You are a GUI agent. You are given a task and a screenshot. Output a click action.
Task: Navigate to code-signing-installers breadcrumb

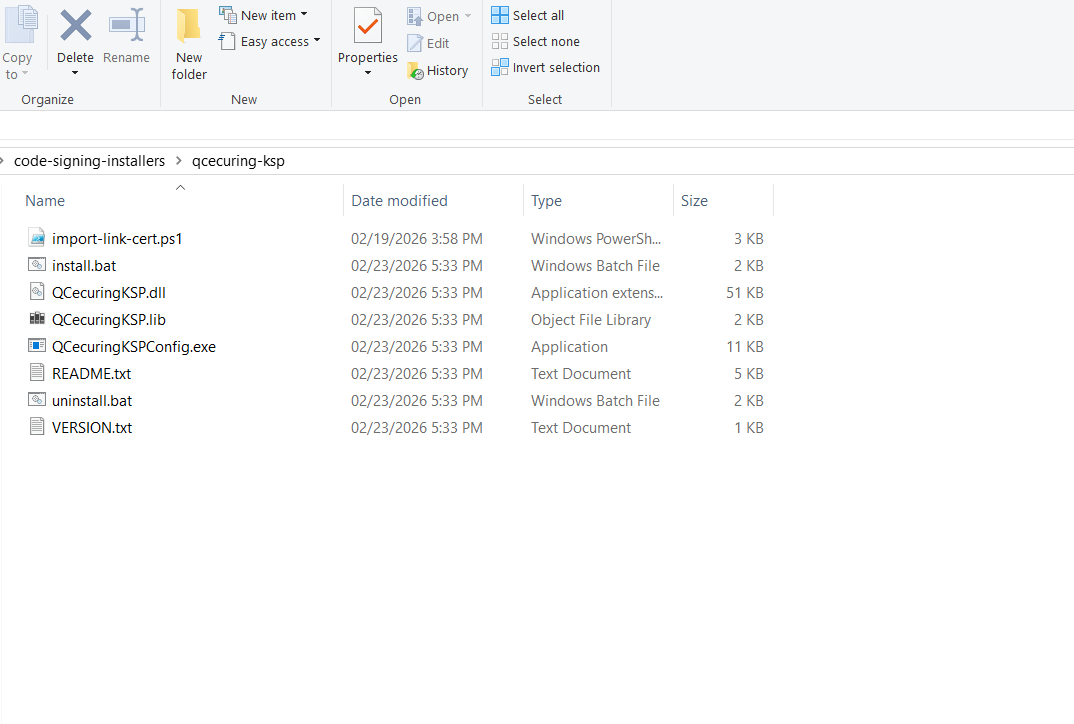[x=89, y=161]
